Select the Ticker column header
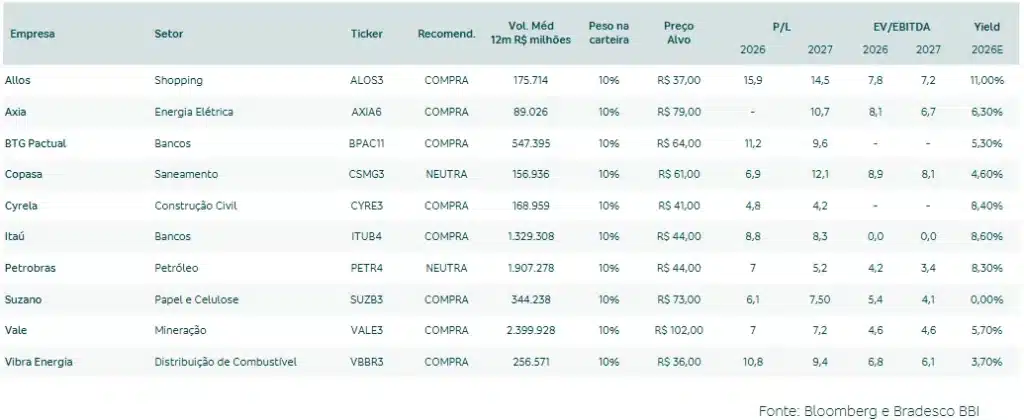Image resolution: width=1024 pixels, height=420 pixels. tap(367, 33)
